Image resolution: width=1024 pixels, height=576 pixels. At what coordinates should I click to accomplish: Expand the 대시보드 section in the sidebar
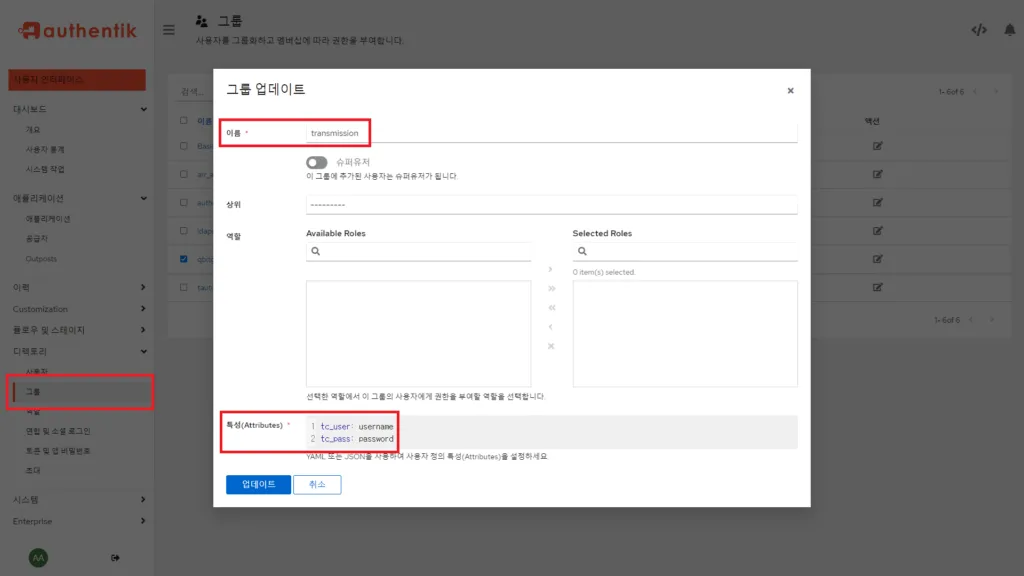[x=75, y=108]
